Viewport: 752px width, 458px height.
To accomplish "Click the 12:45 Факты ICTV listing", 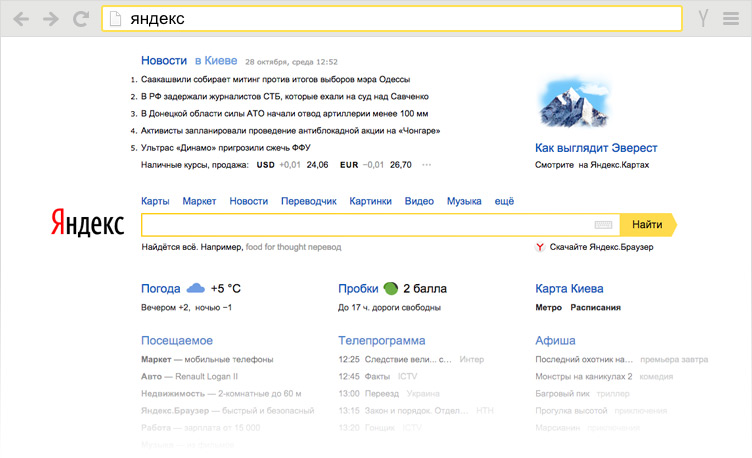I will 378,376.
